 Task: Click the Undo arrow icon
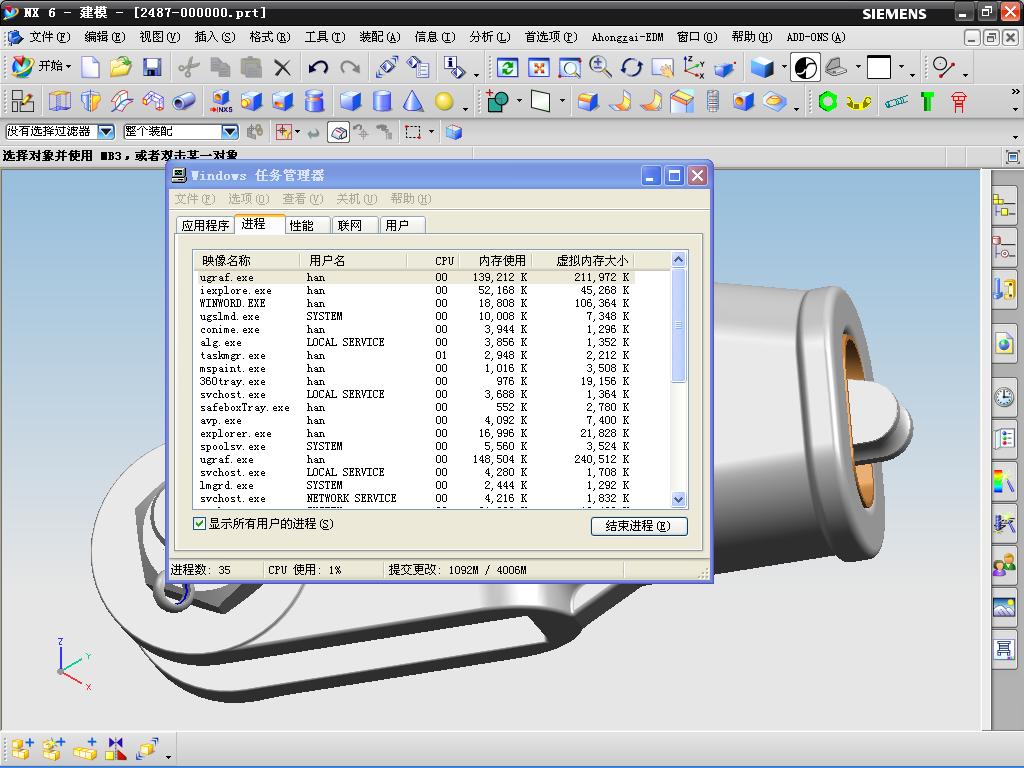[x=318, y=67]
